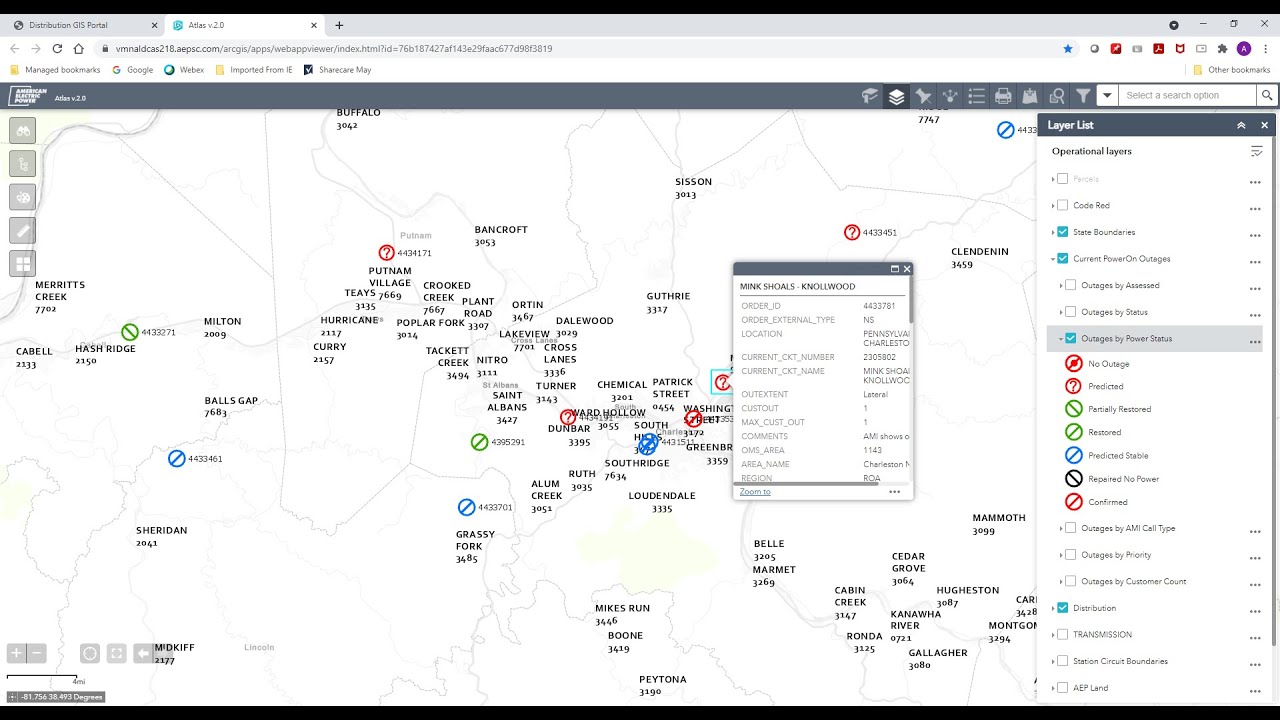
Task: Expand the Code Red layer arrow
Action: [1053, 205]
